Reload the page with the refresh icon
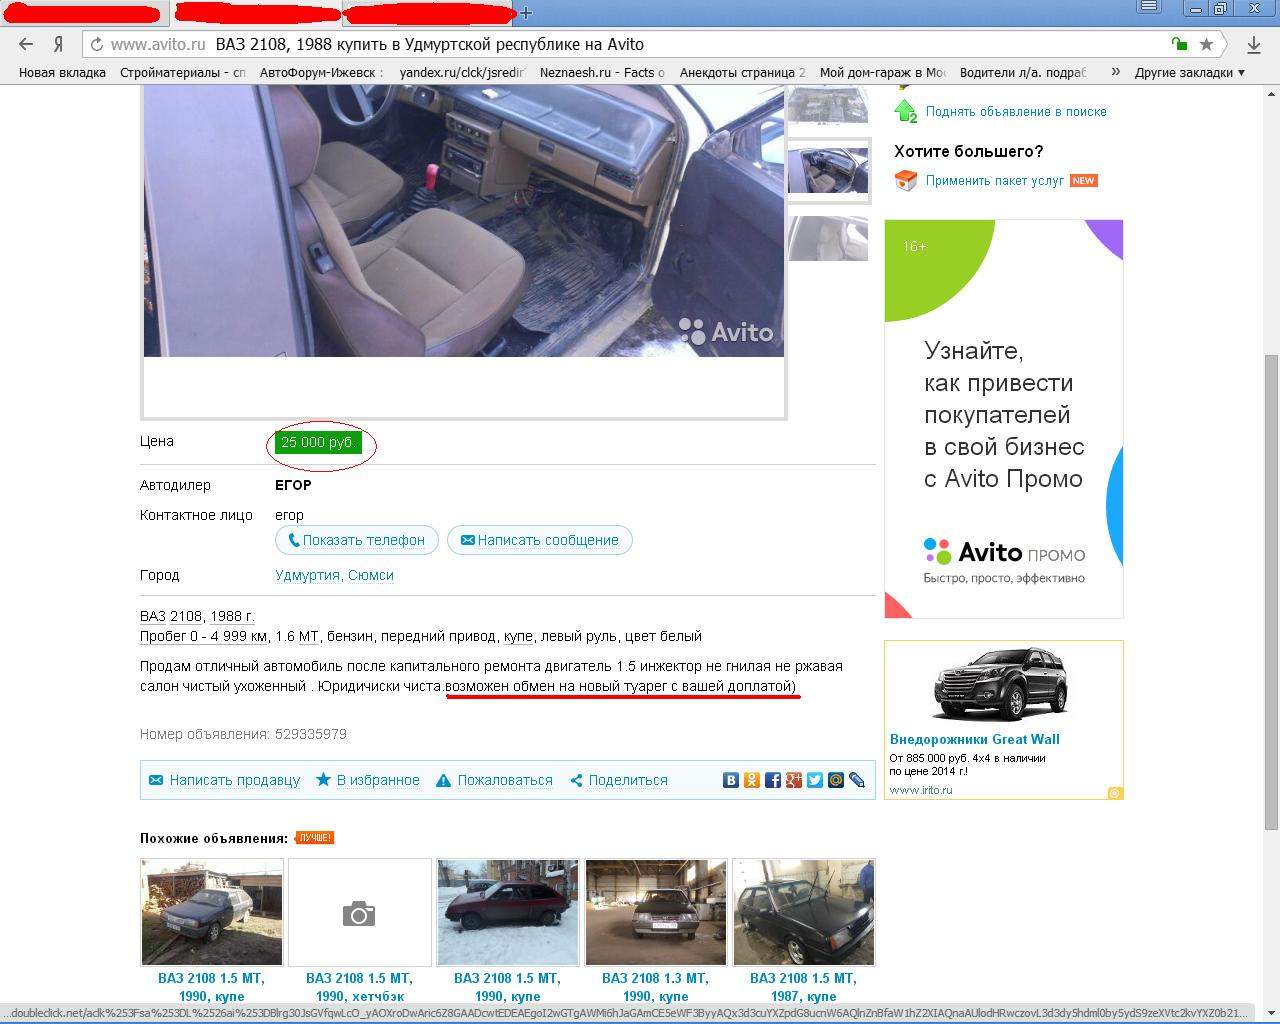 pyautogui.click(x=96, y=44)
